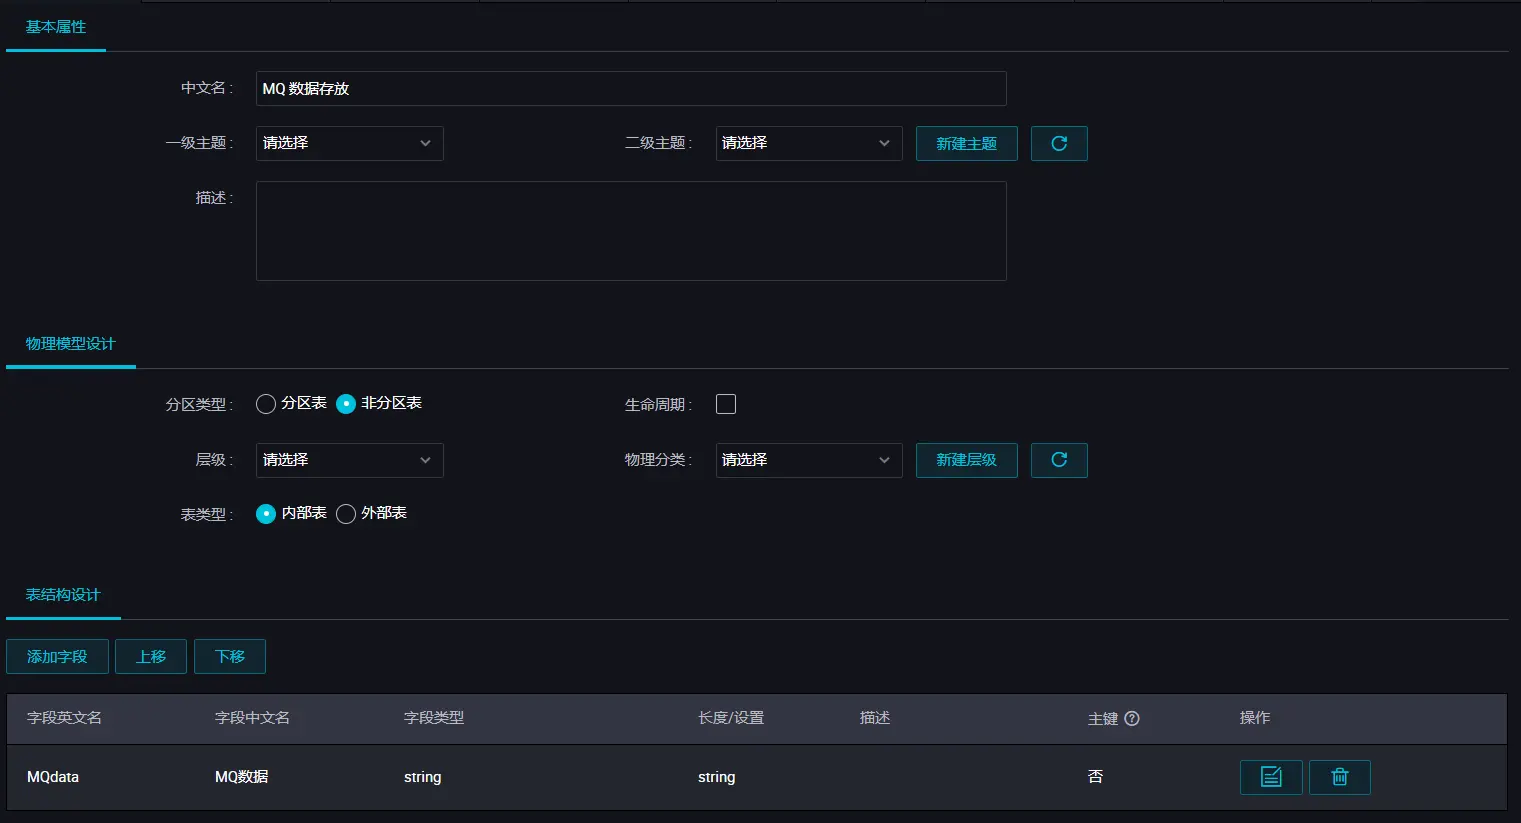
Task: Refresh the 物理分类 options with refresh icon
Action: [1058, 460]
